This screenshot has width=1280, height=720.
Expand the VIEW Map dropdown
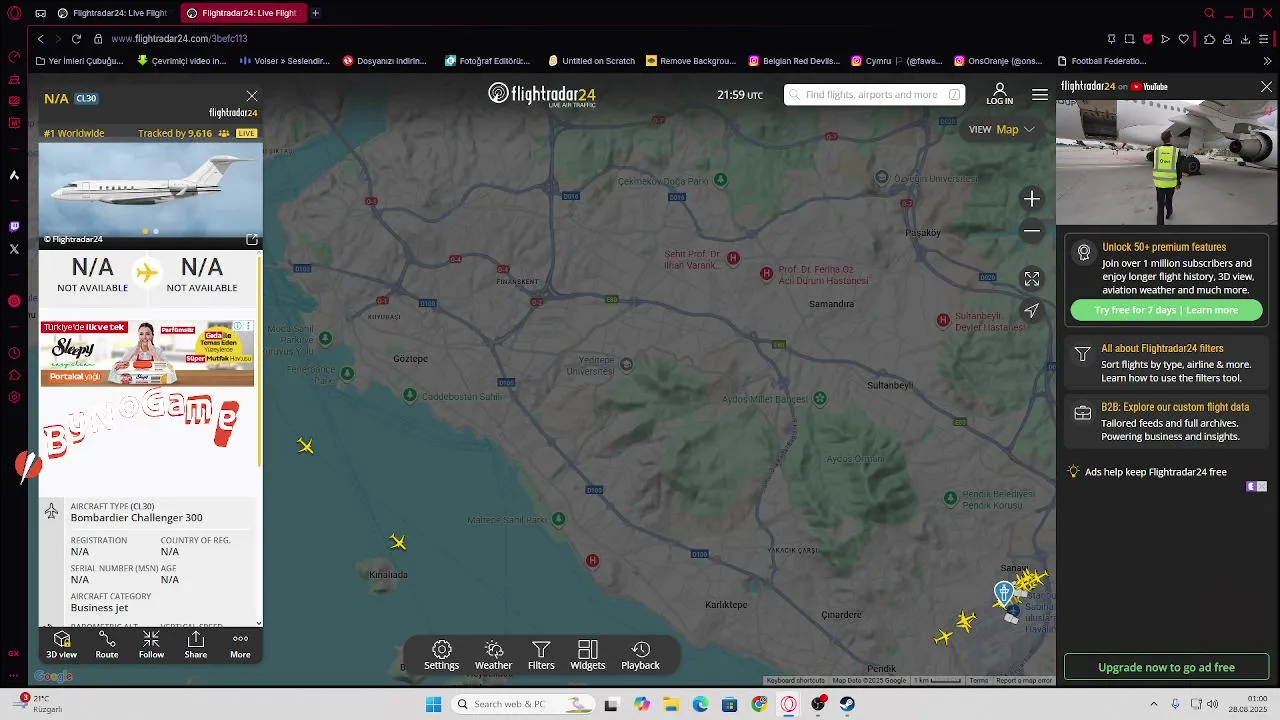pos(1001,129)
